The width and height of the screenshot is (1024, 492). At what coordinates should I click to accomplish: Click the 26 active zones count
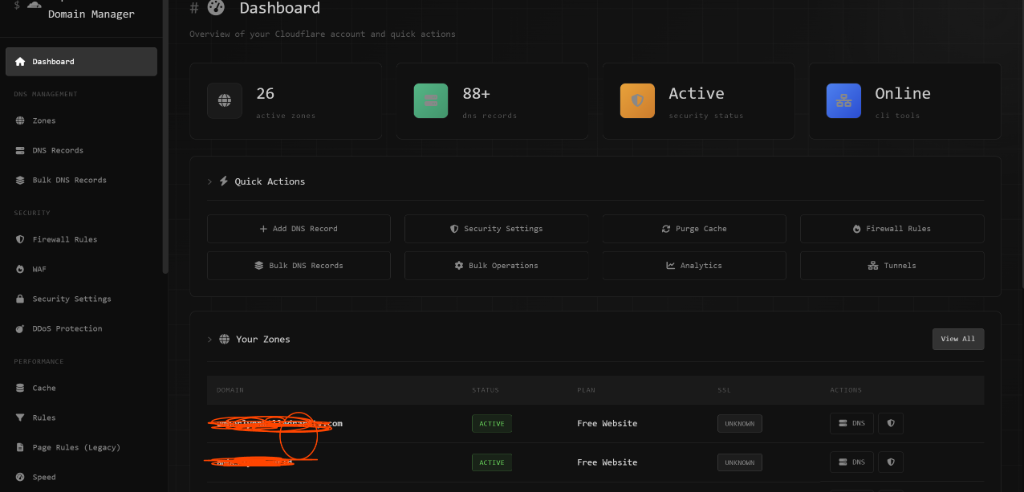[265, 93]
